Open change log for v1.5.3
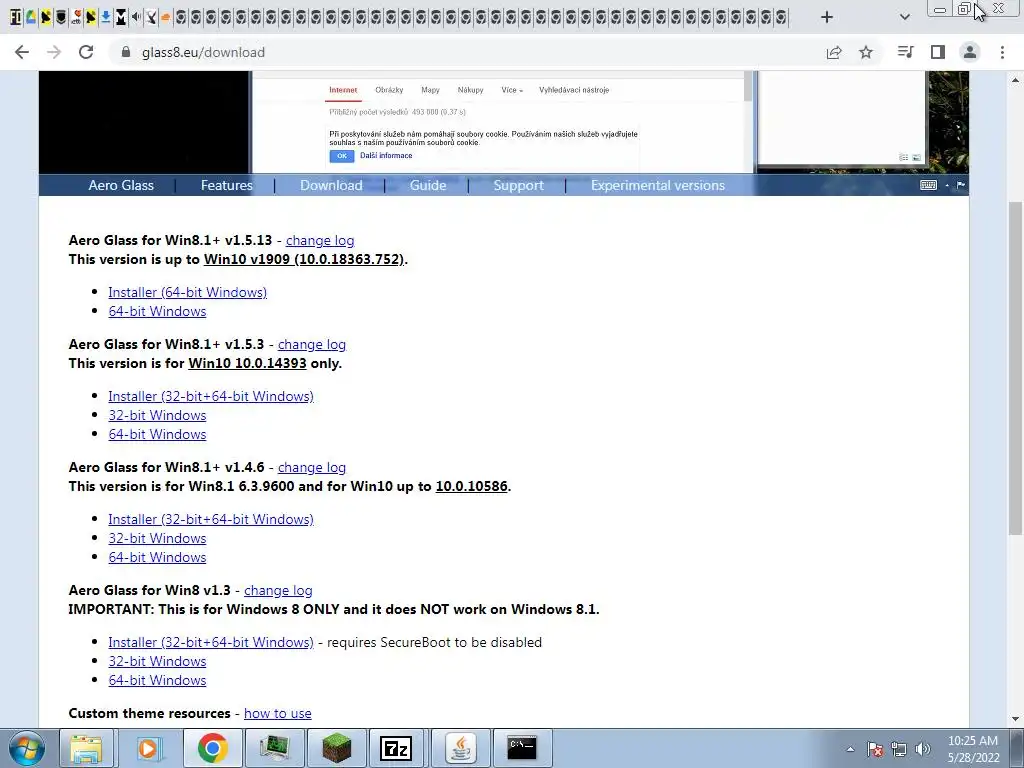 tap(312, 344)
